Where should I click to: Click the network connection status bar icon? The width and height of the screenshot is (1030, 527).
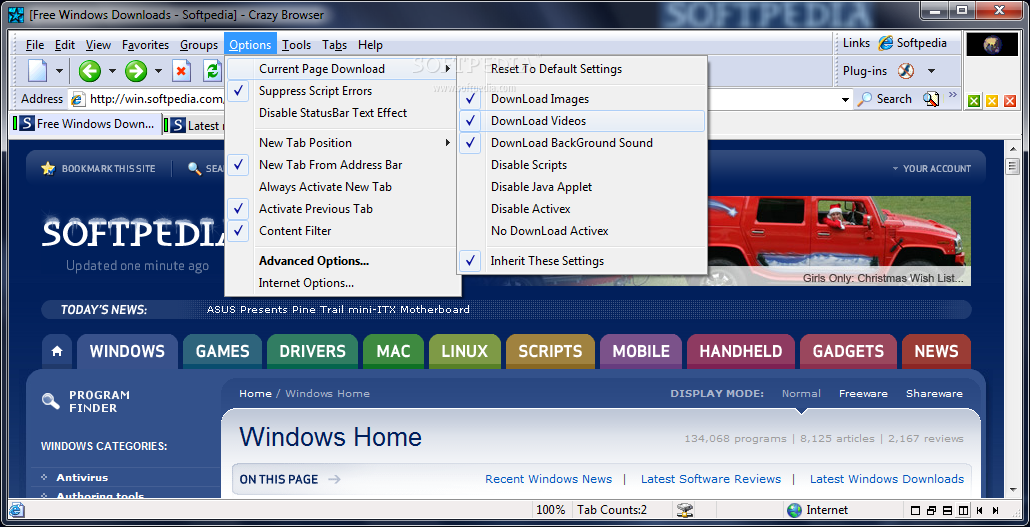(686, 510)
